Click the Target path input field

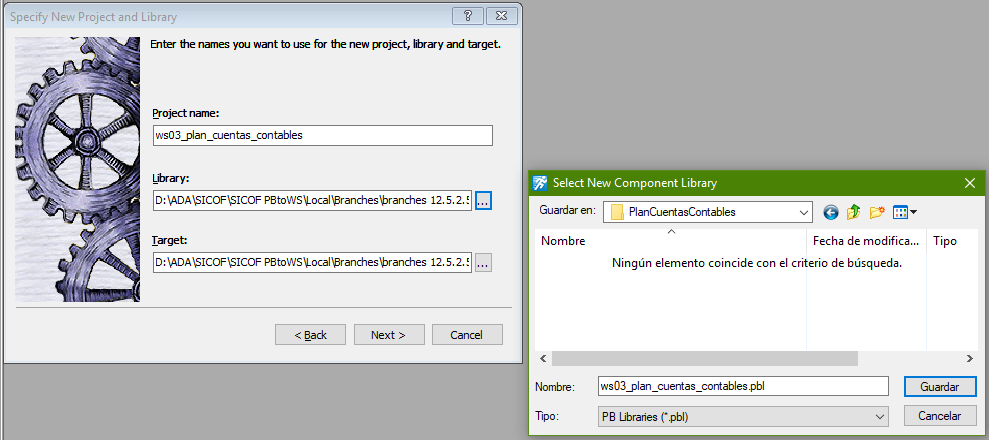[x=312, y=262]
